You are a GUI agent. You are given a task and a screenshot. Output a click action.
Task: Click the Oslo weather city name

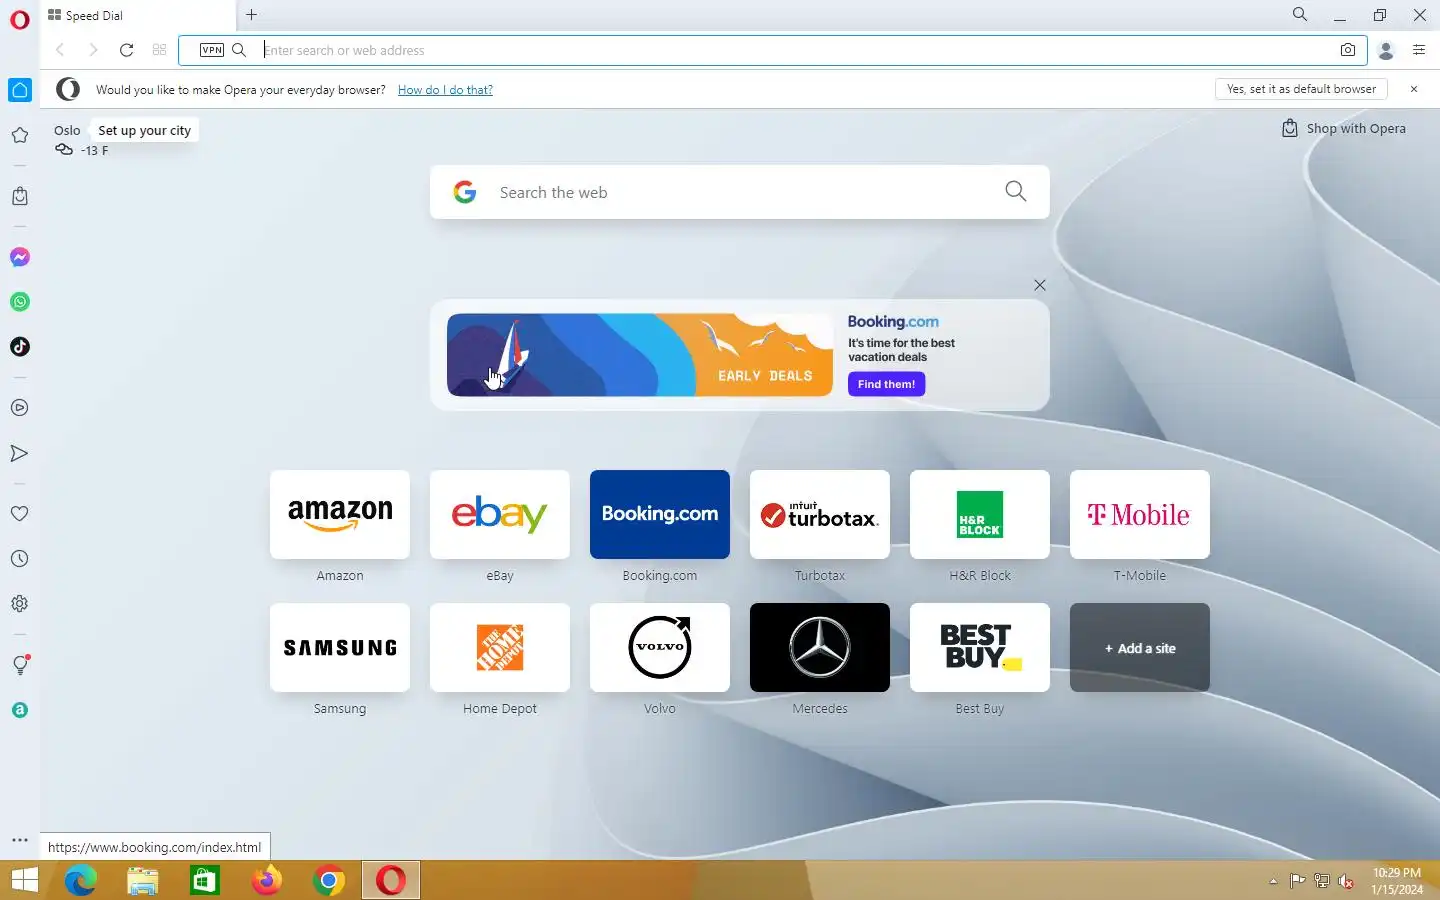[67, 130]
